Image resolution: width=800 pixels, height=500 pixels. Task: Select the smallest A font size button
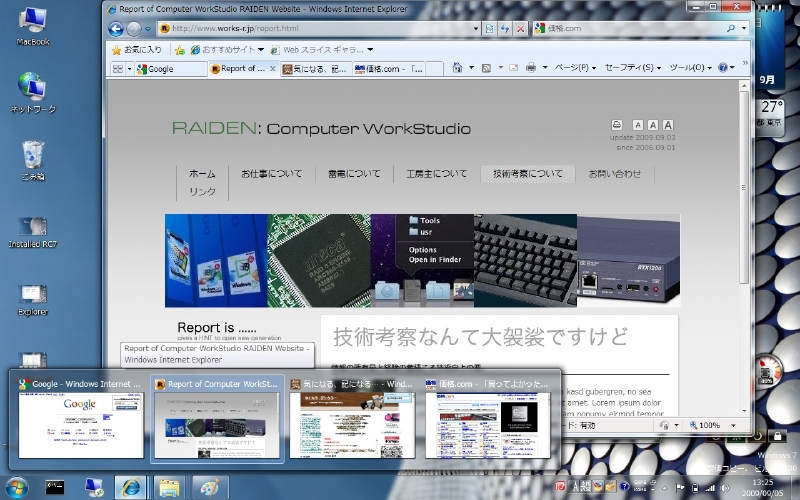tap(638, 124)
